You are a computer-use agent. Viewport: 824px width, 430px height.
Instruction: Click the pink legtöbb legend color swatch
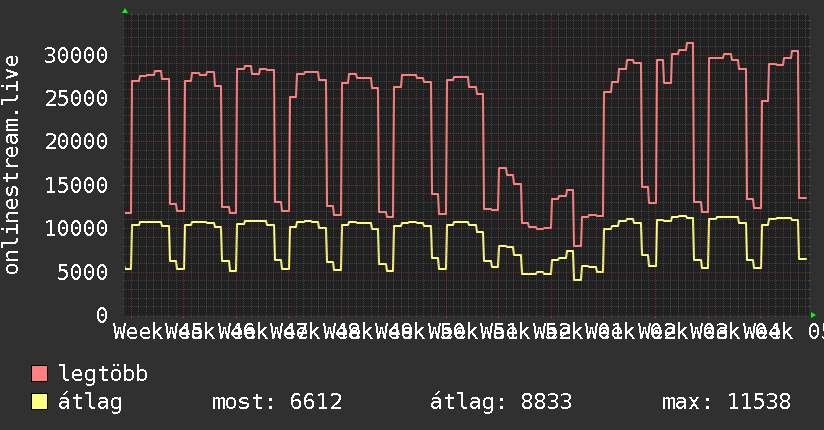(x=39, y=373)
